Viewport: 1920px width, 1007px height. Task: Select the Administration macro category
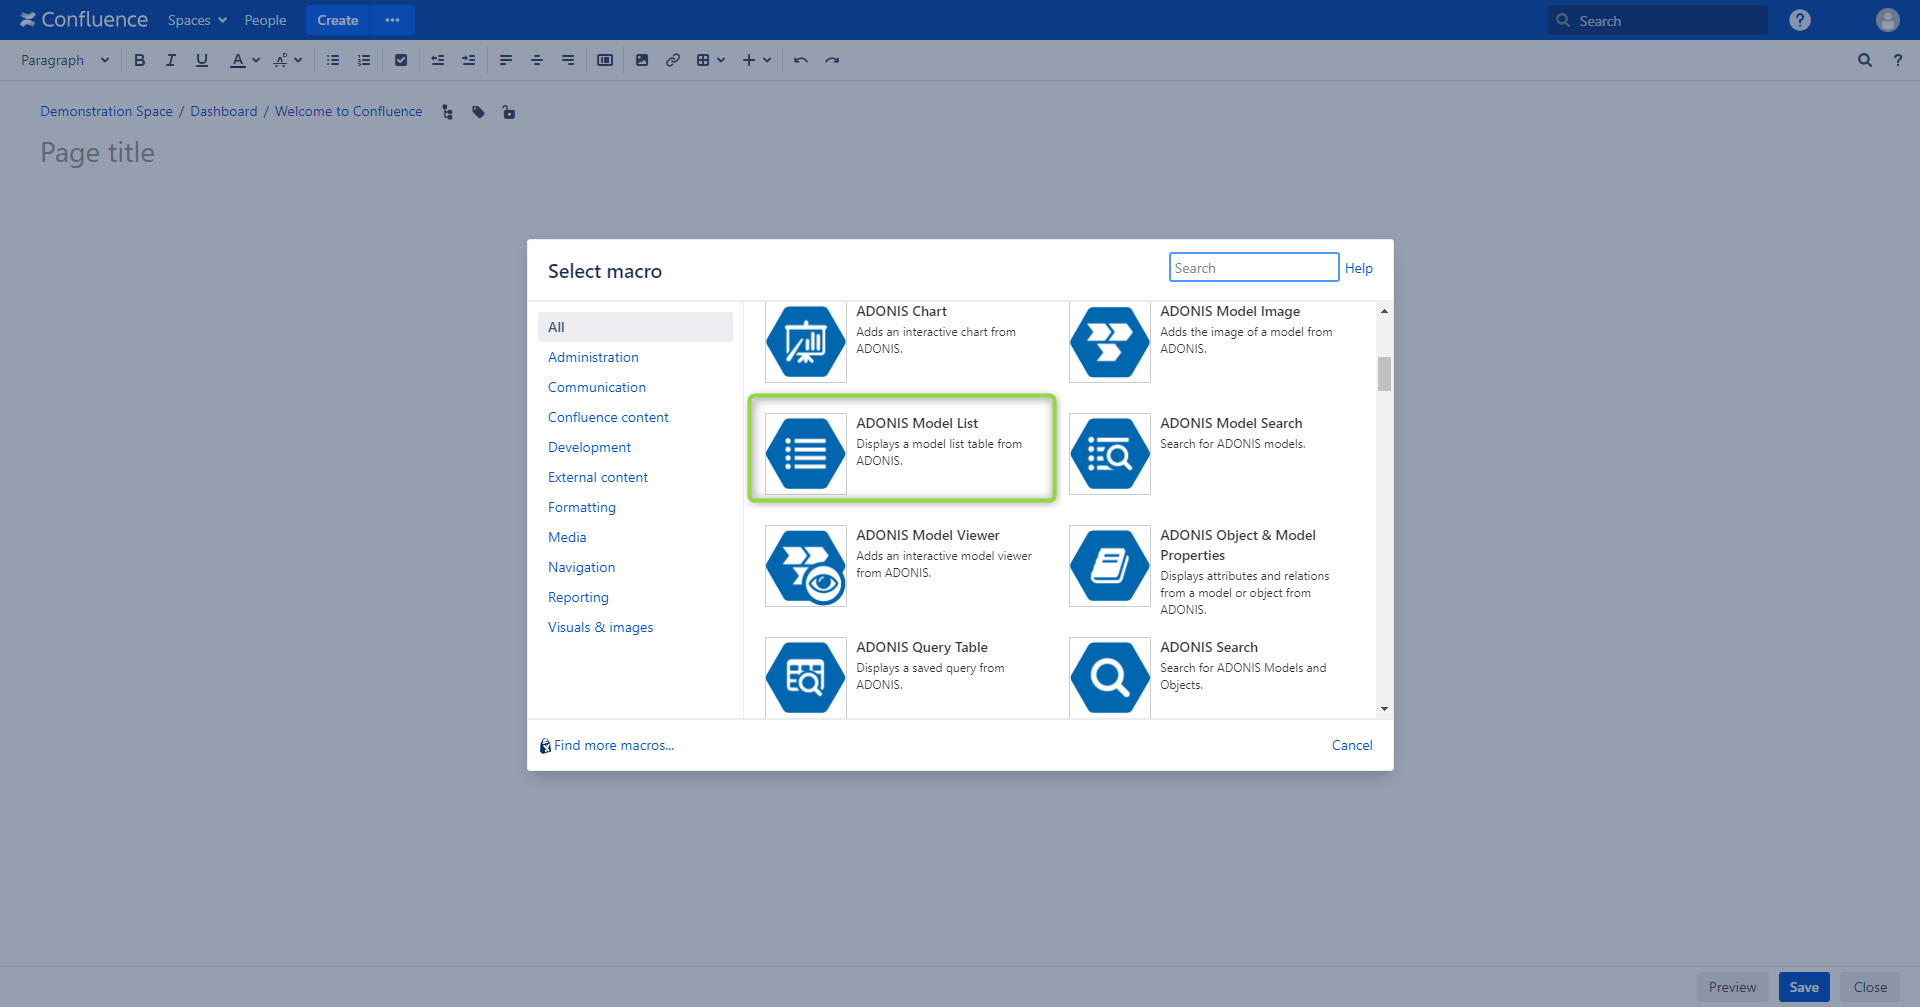click(593, 357)
